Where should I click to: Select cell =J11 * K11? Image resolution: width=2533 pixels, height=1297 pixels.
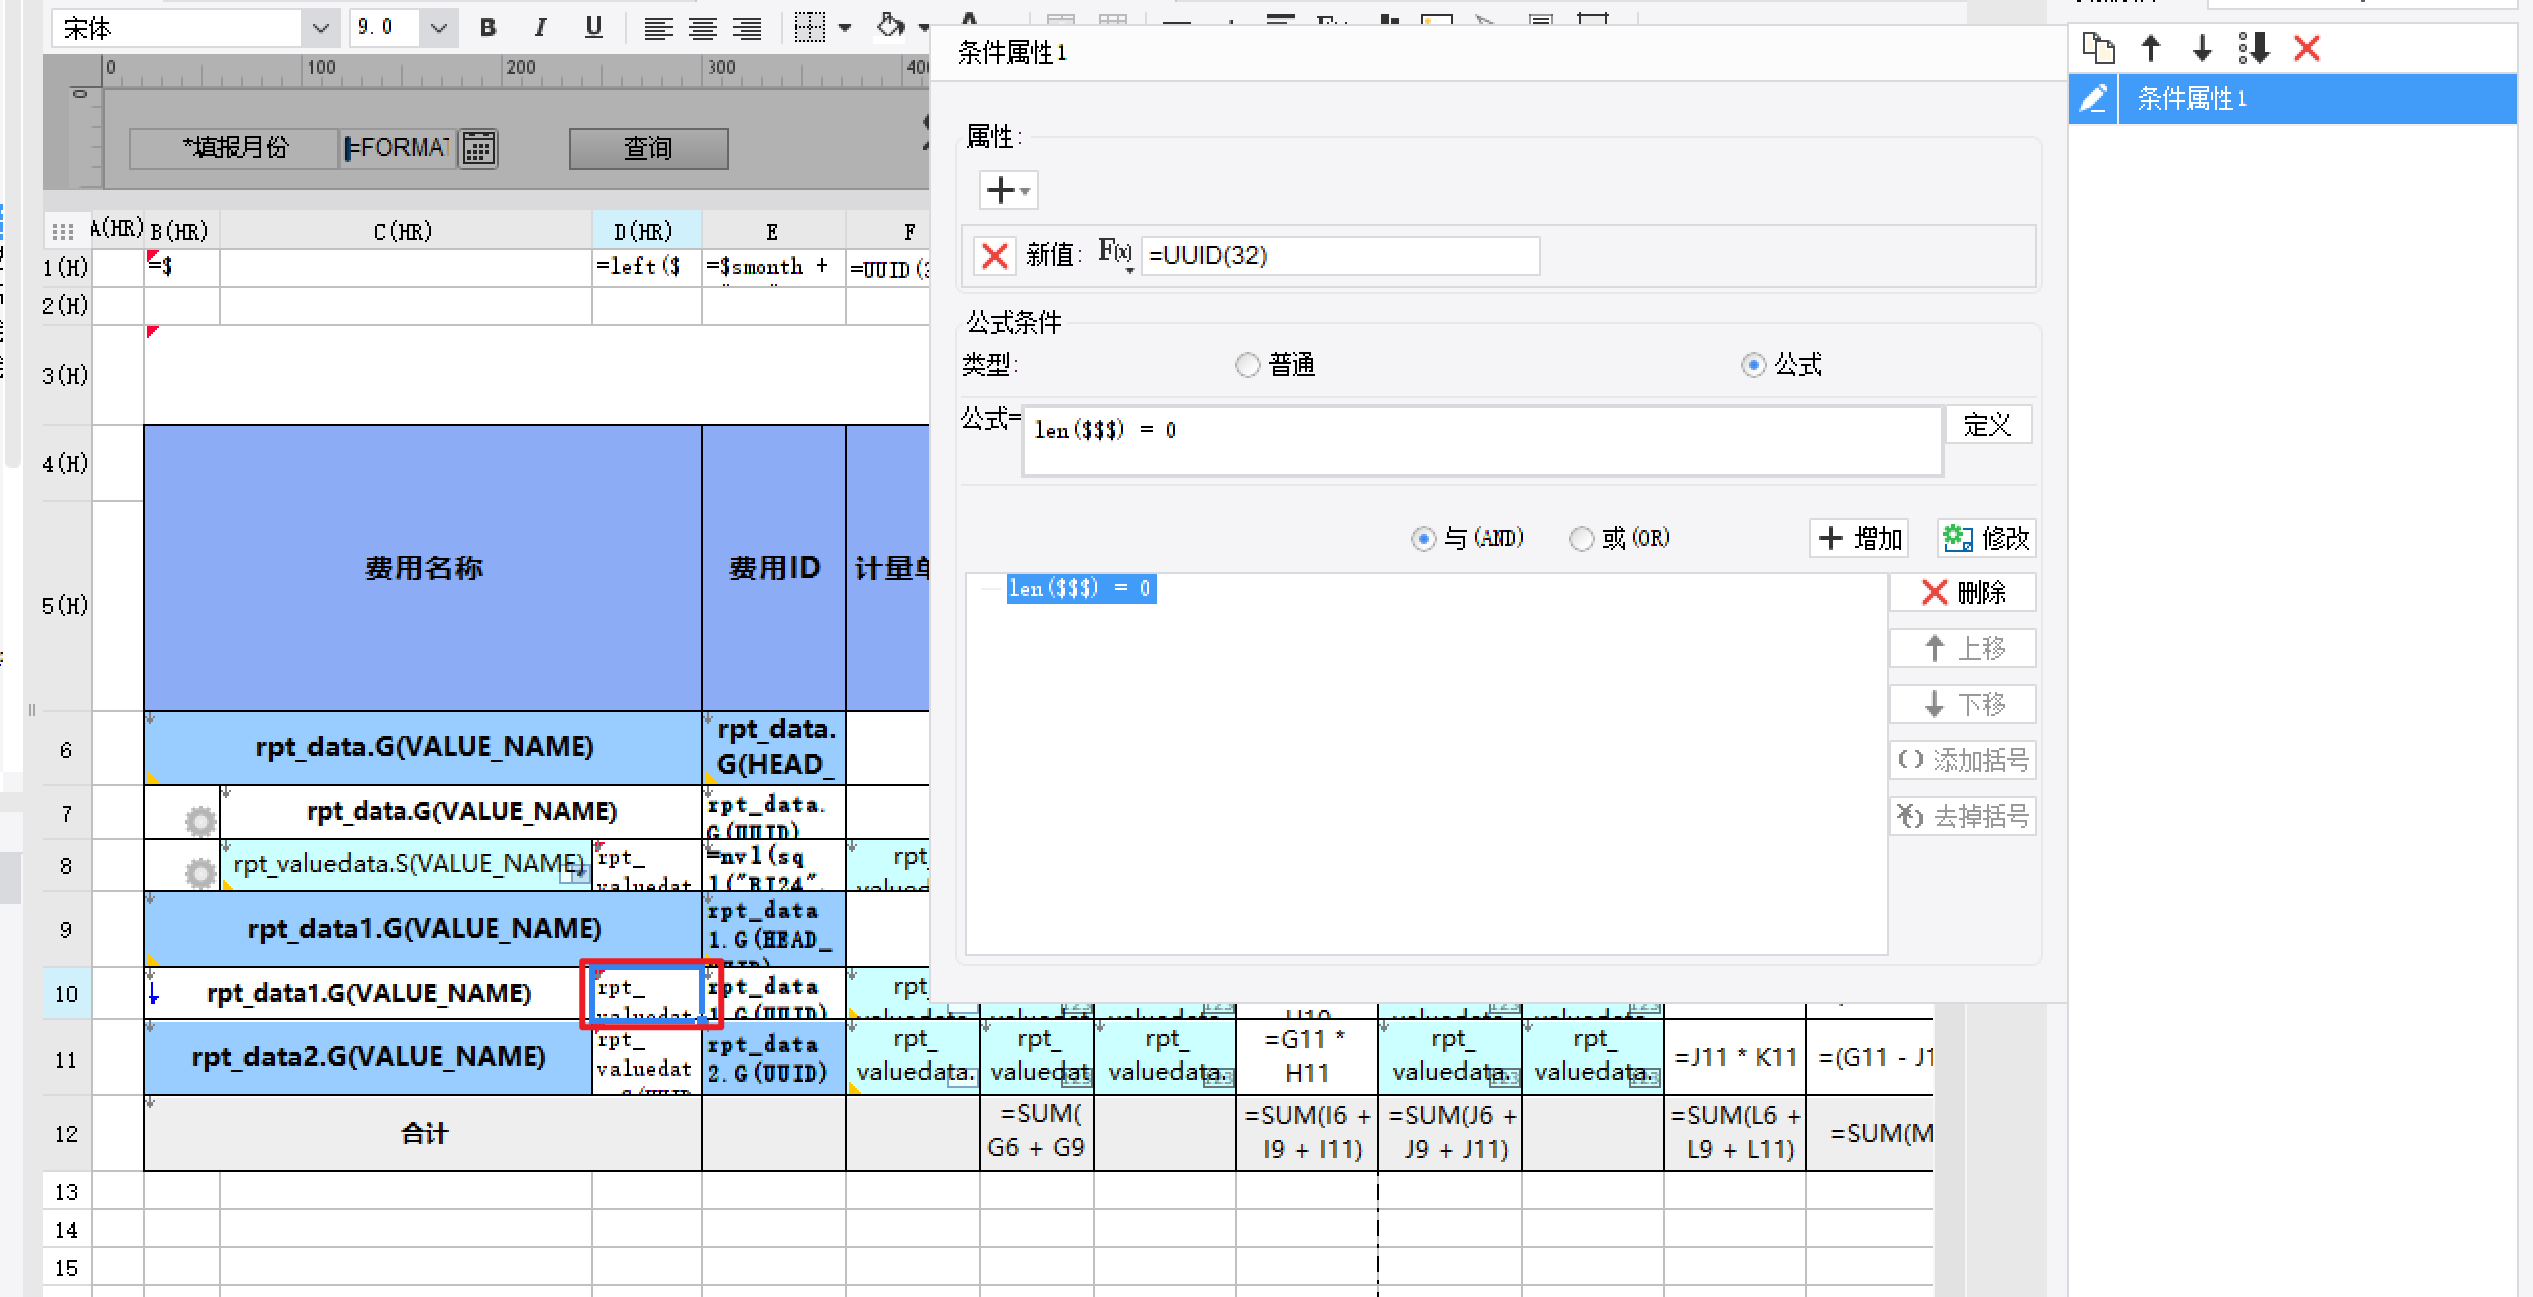(x=1735, y=1057)
